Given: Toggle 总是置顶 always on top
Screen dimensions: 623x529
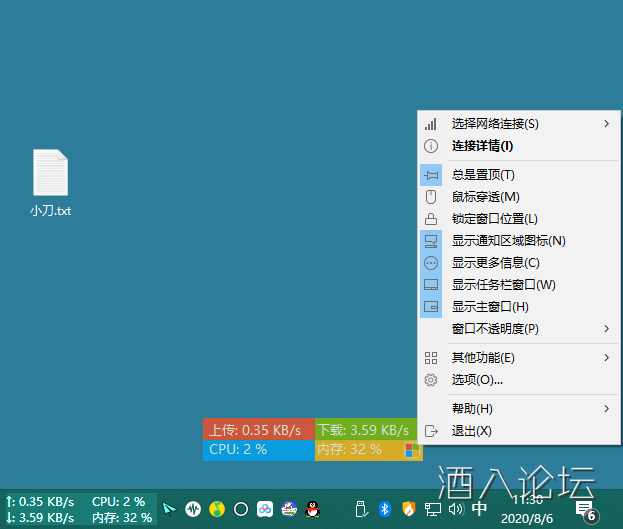Looking at the screenshot, I should tap(483, 175).
